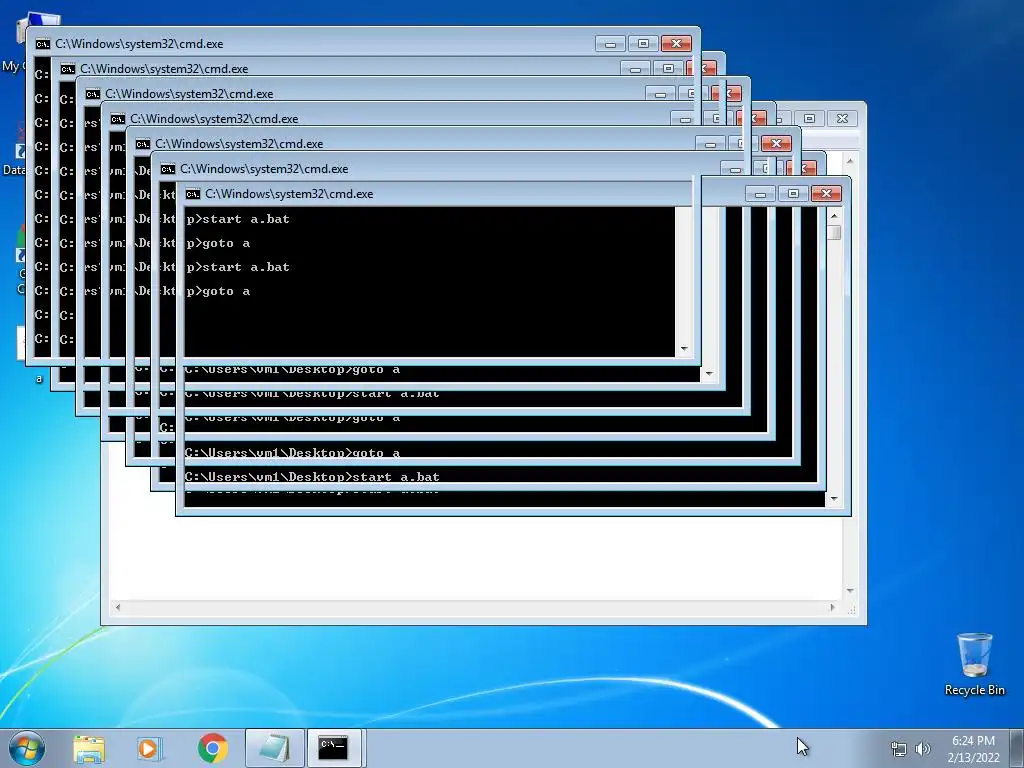Viewport: 1024px width, 768px height.
Task: Click the line 'C:\Users\vm1\Desktop>start a.bat'
Action: pos(312,477)
